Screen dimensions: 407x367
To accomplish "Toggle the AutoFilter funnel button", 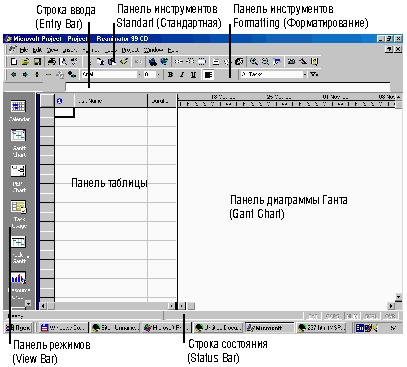I will (314, 74).
